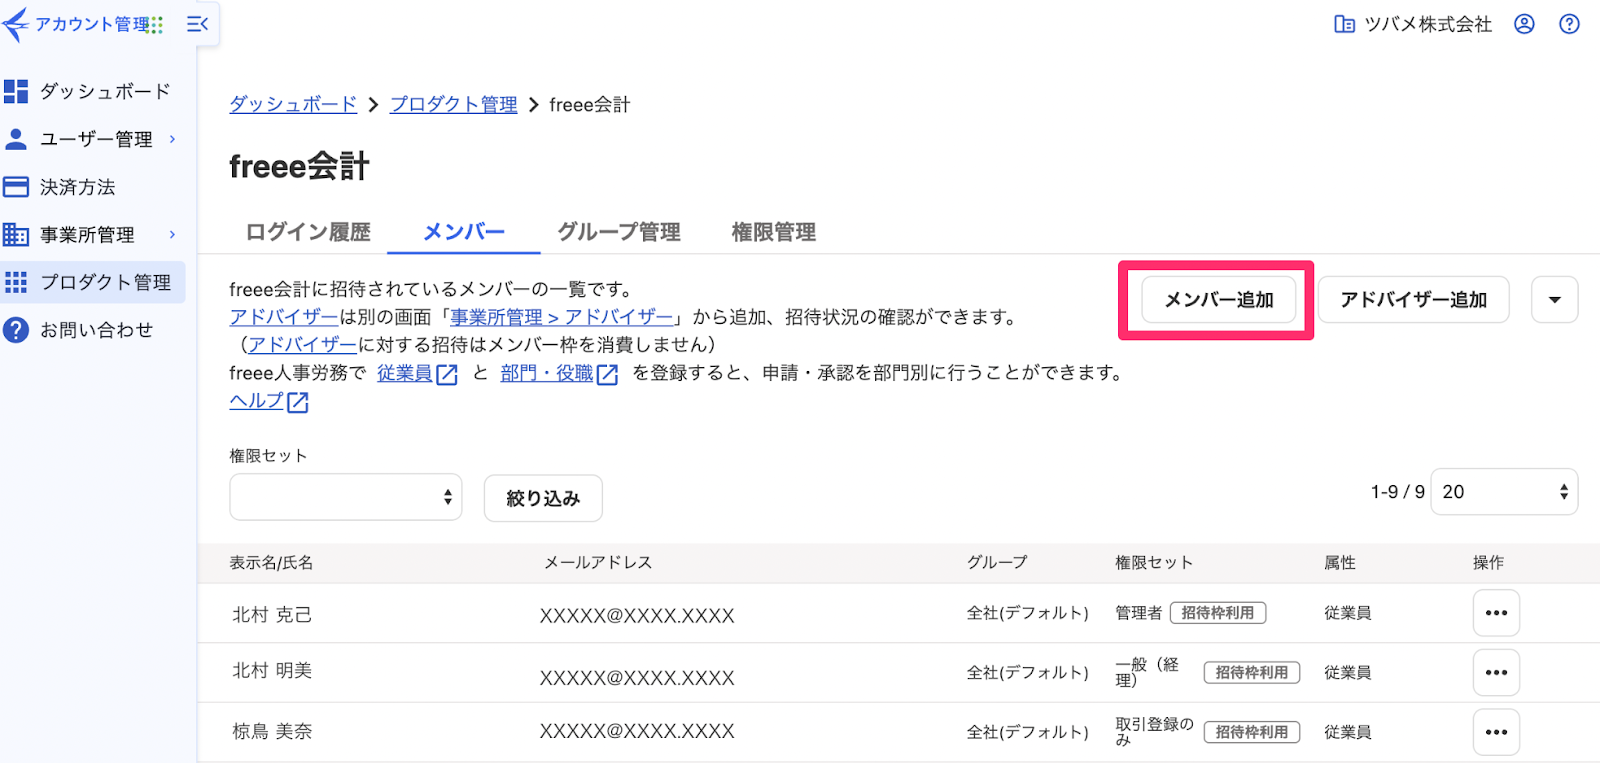
Task: Click アカウント管理 title in header
Action: (92, 24)
